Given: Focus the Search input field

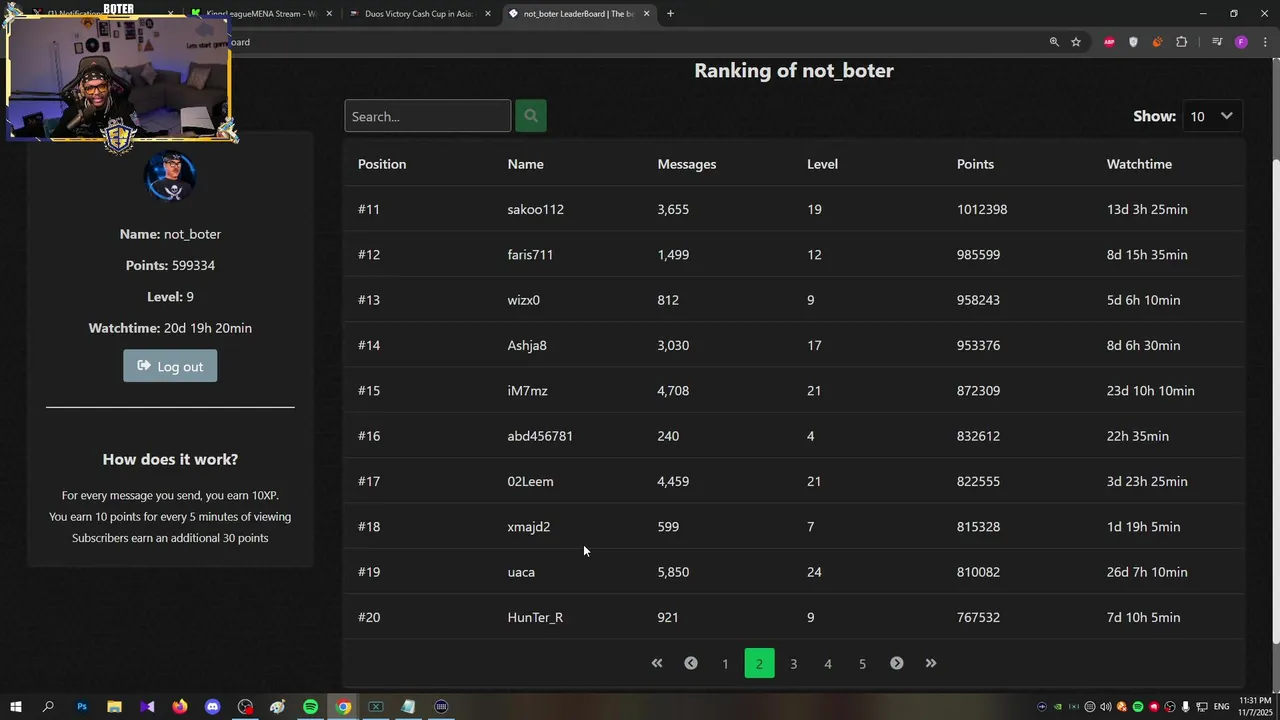Looking at the screenshot, I should (x=428, y=116).
